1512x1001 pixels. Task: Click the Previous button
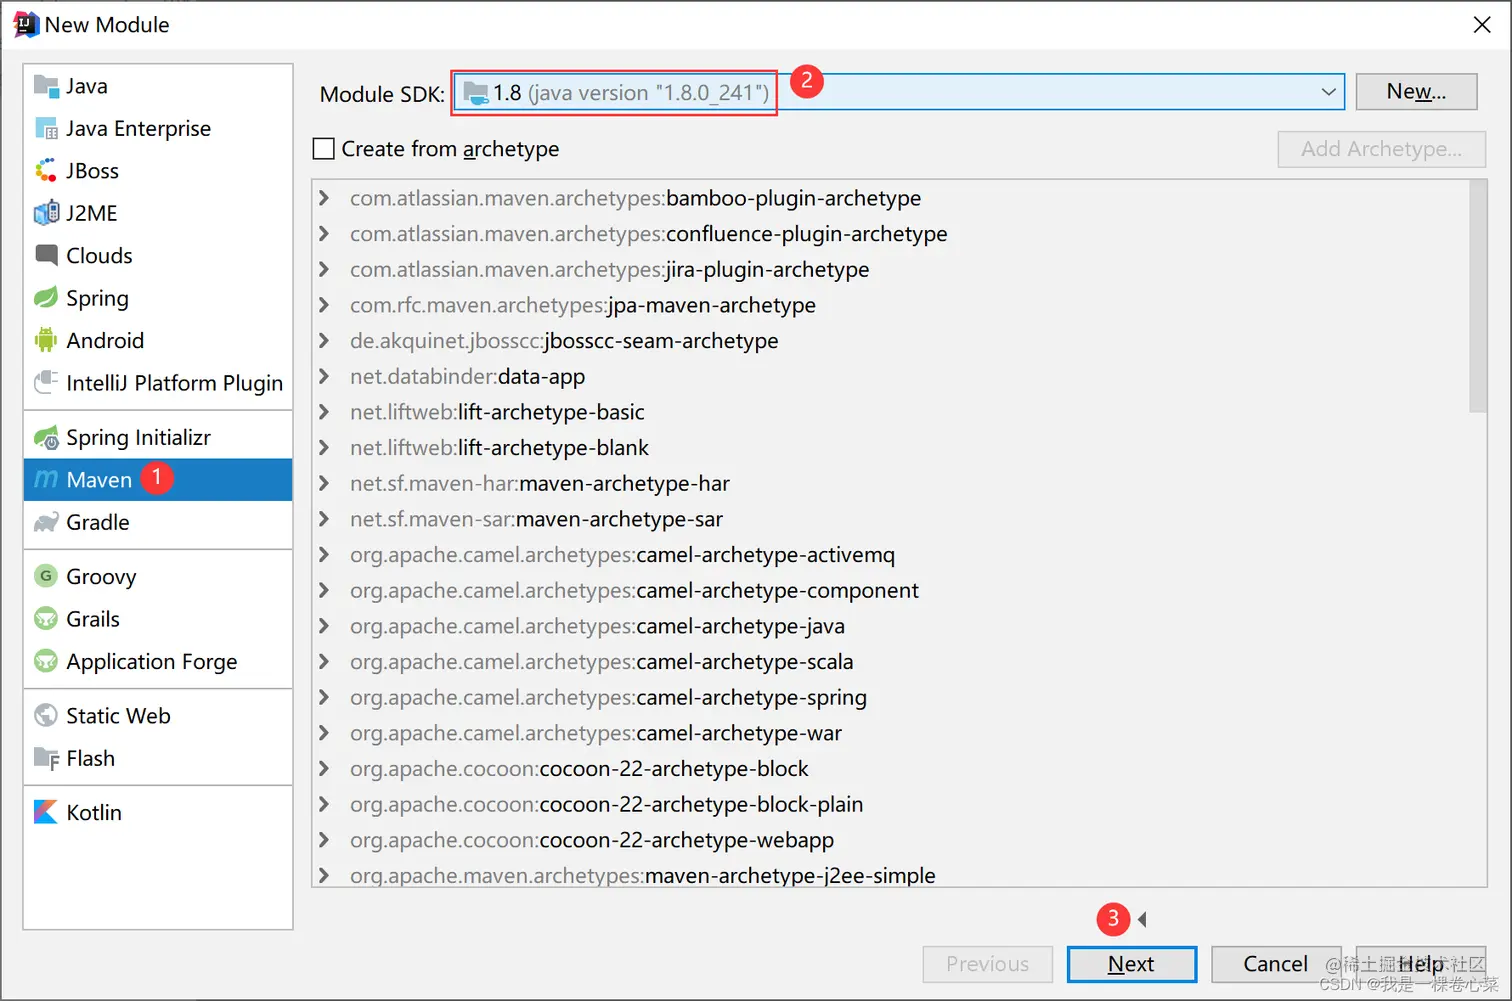tap(987, 964)
